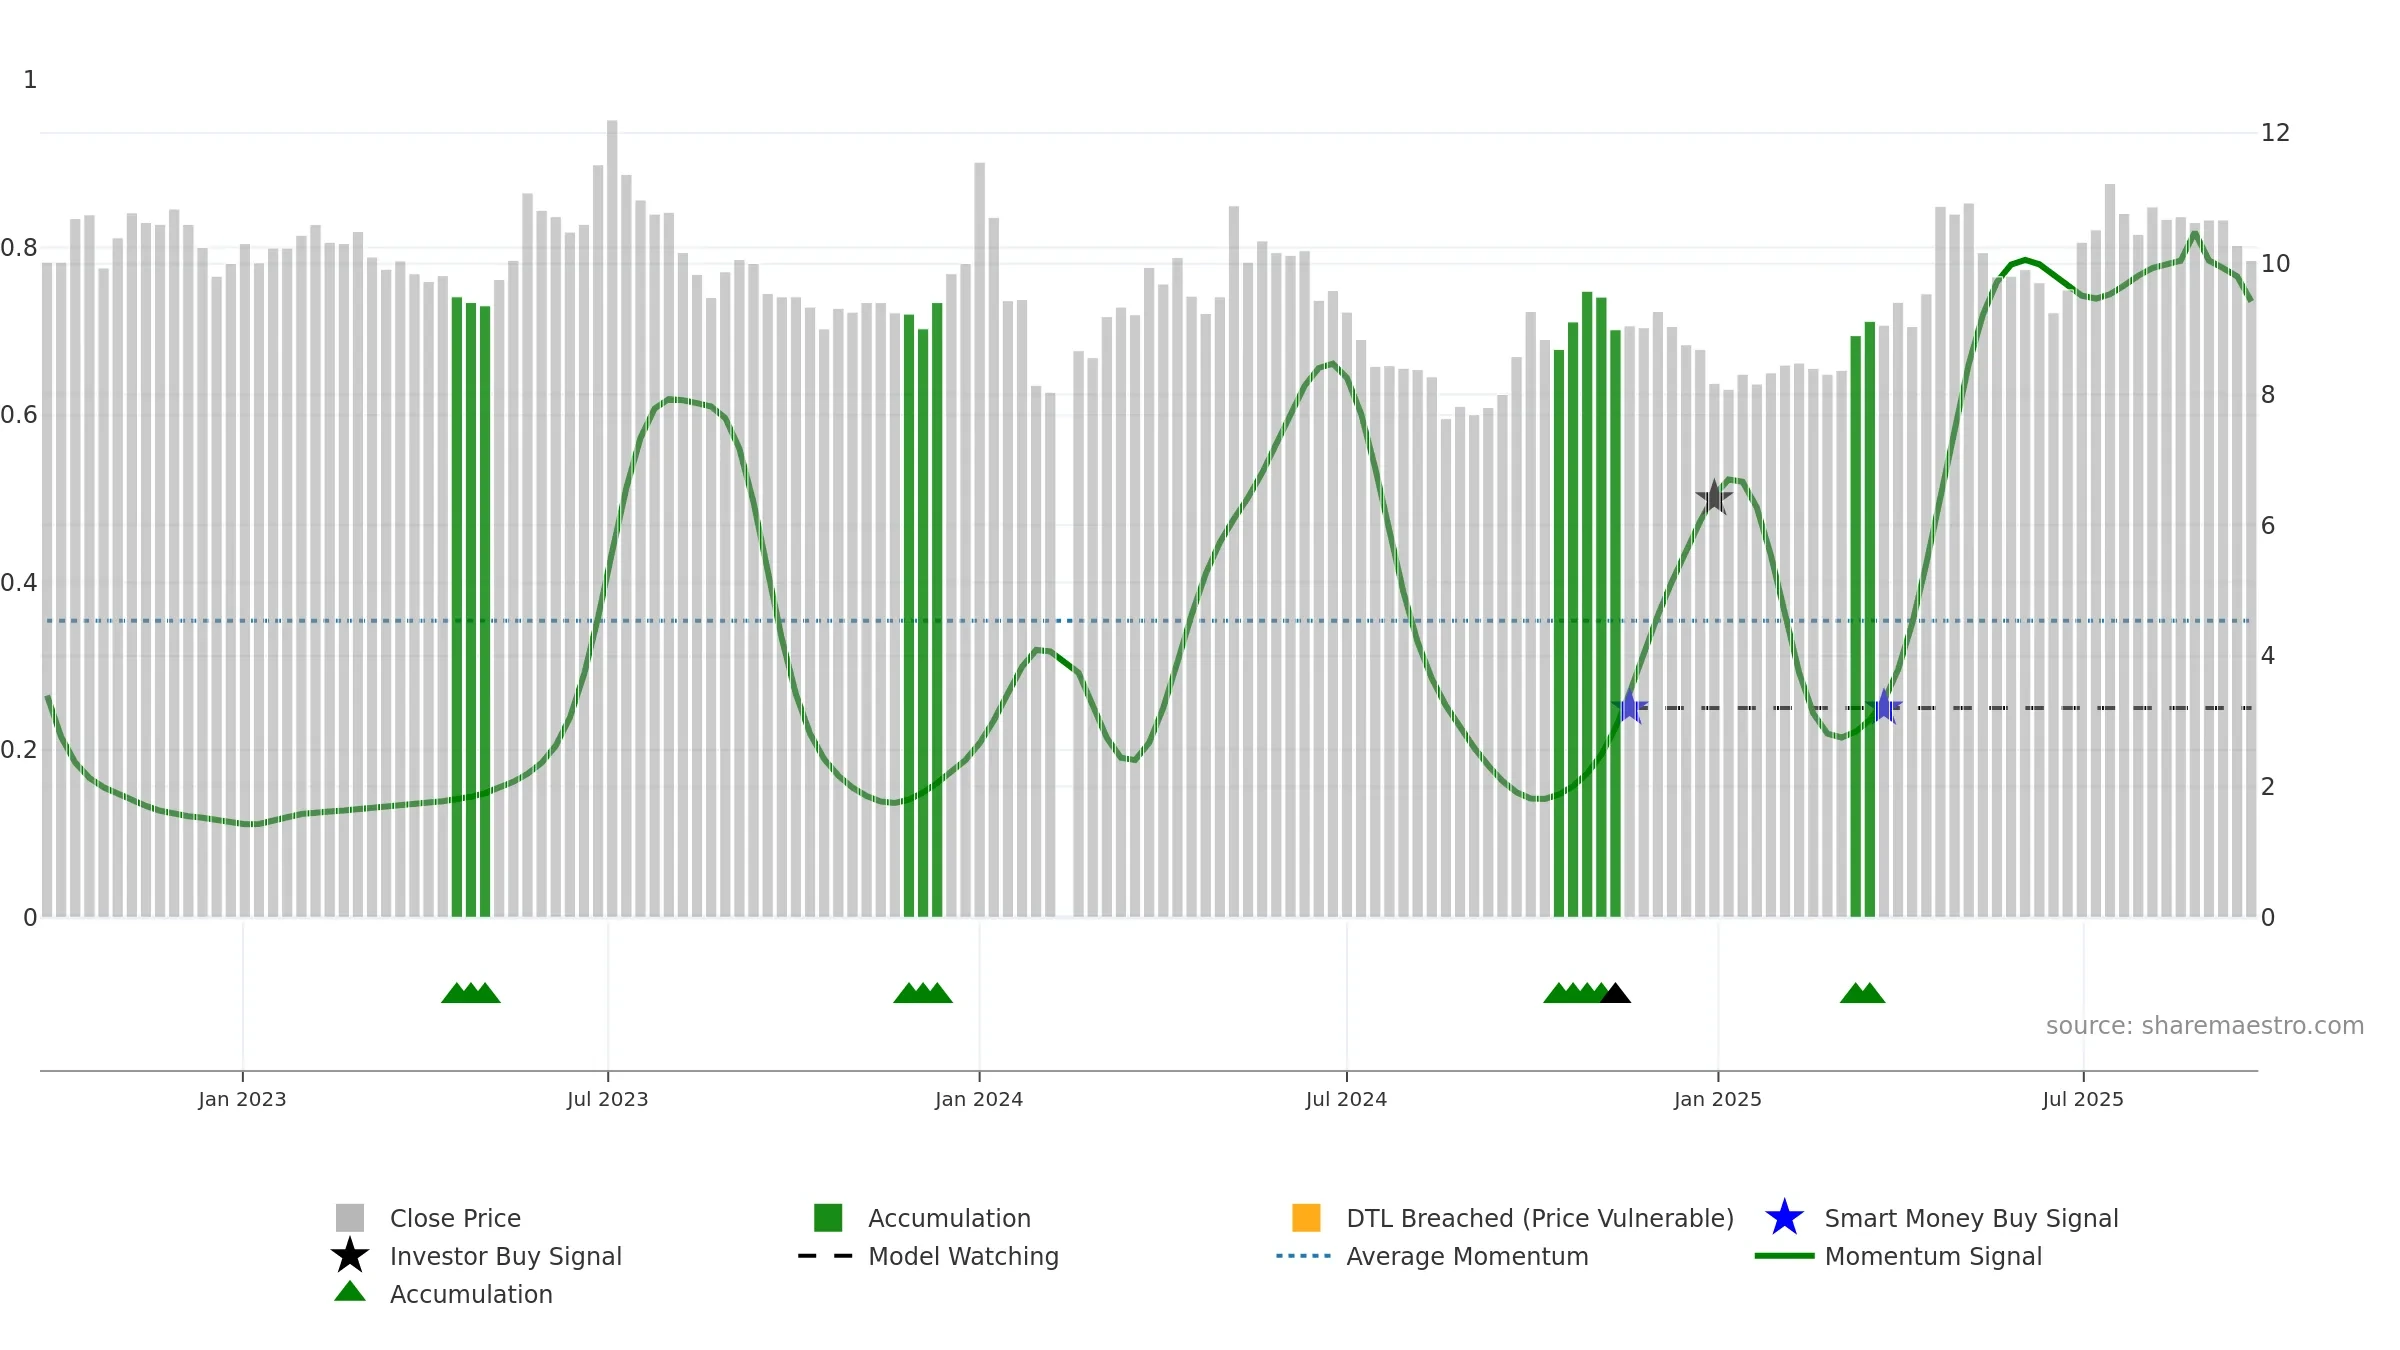The height and width of the screenshot is (1350, 2400).
Task: Click the green Accumulation square legend swatch
Action: point(828,1218)
